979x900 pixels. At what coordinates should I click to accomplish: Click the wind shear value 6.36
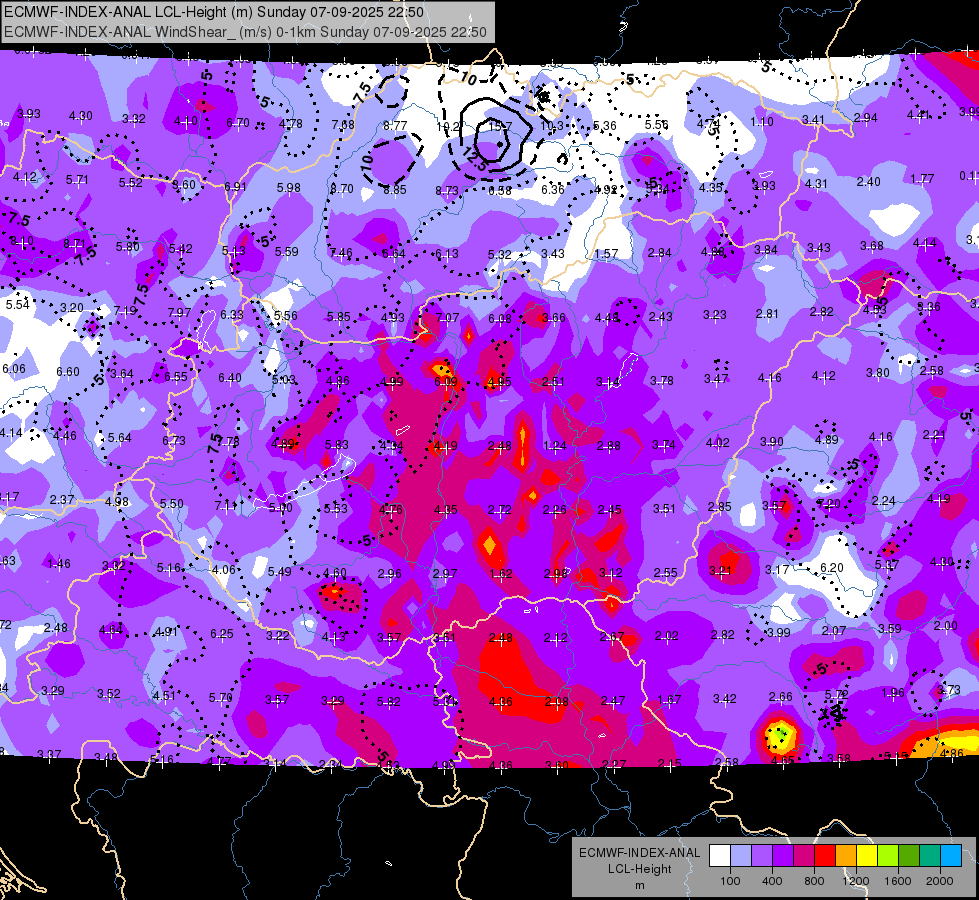(553, 189)
